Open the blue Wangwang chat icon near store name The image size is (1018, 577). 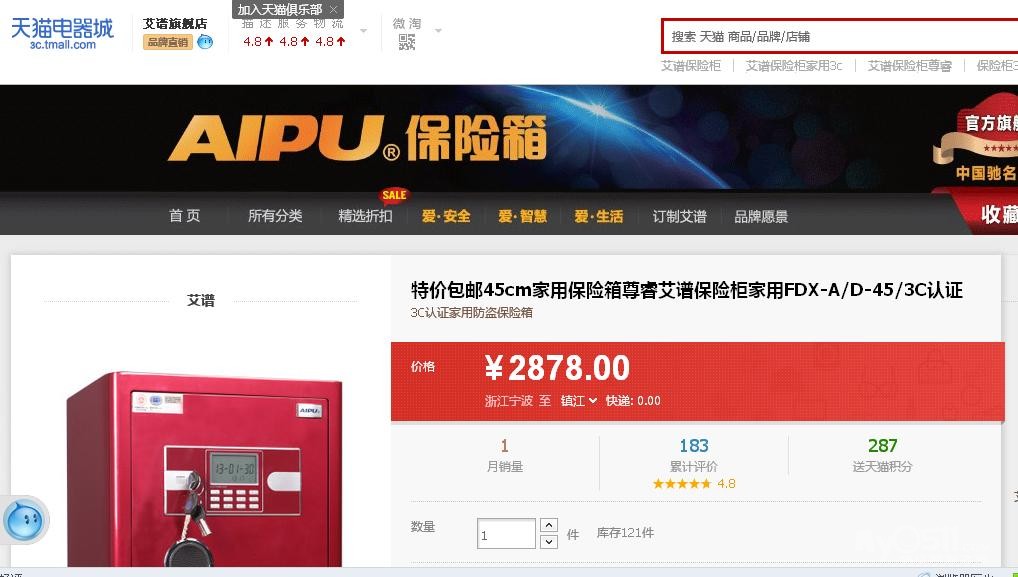[x=205, y=42]
